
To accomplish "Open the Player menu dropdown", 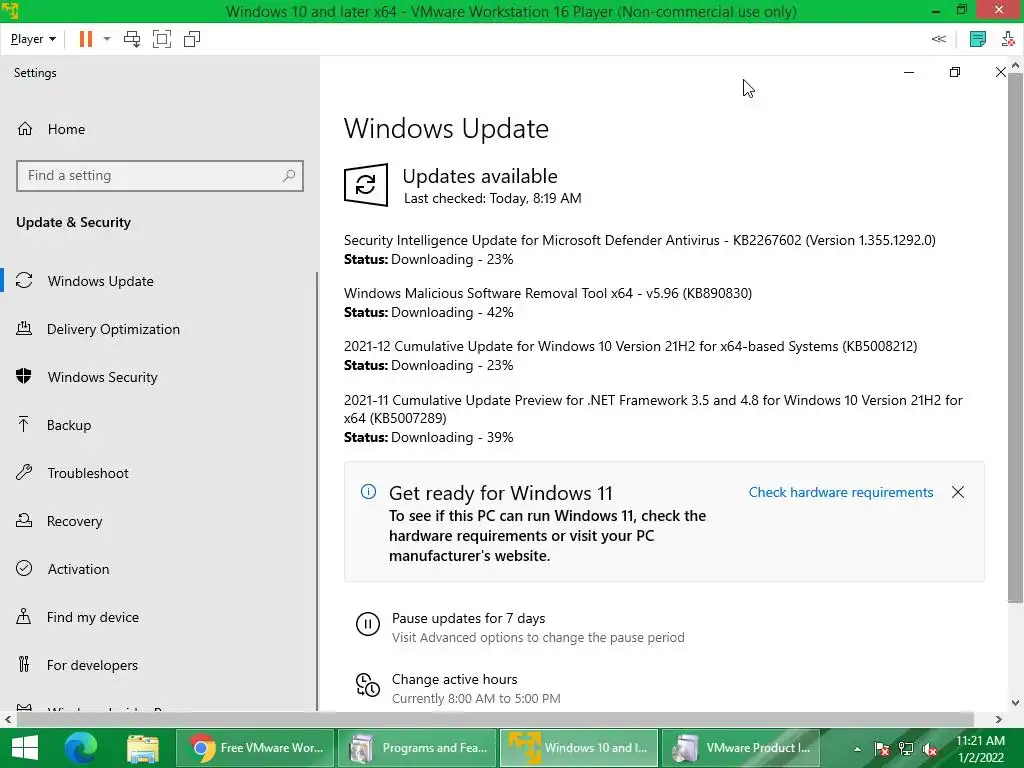I will (x=33, y=39).
